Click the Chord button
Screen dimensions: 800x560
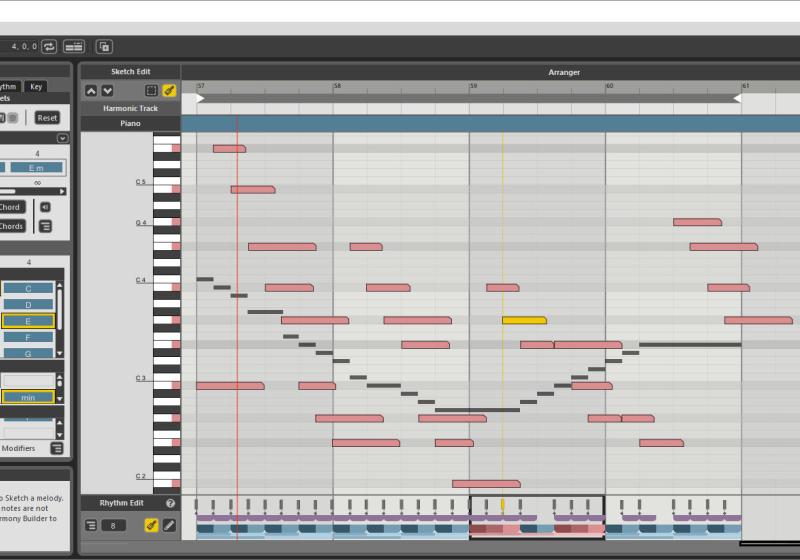(x=11, y=207)
